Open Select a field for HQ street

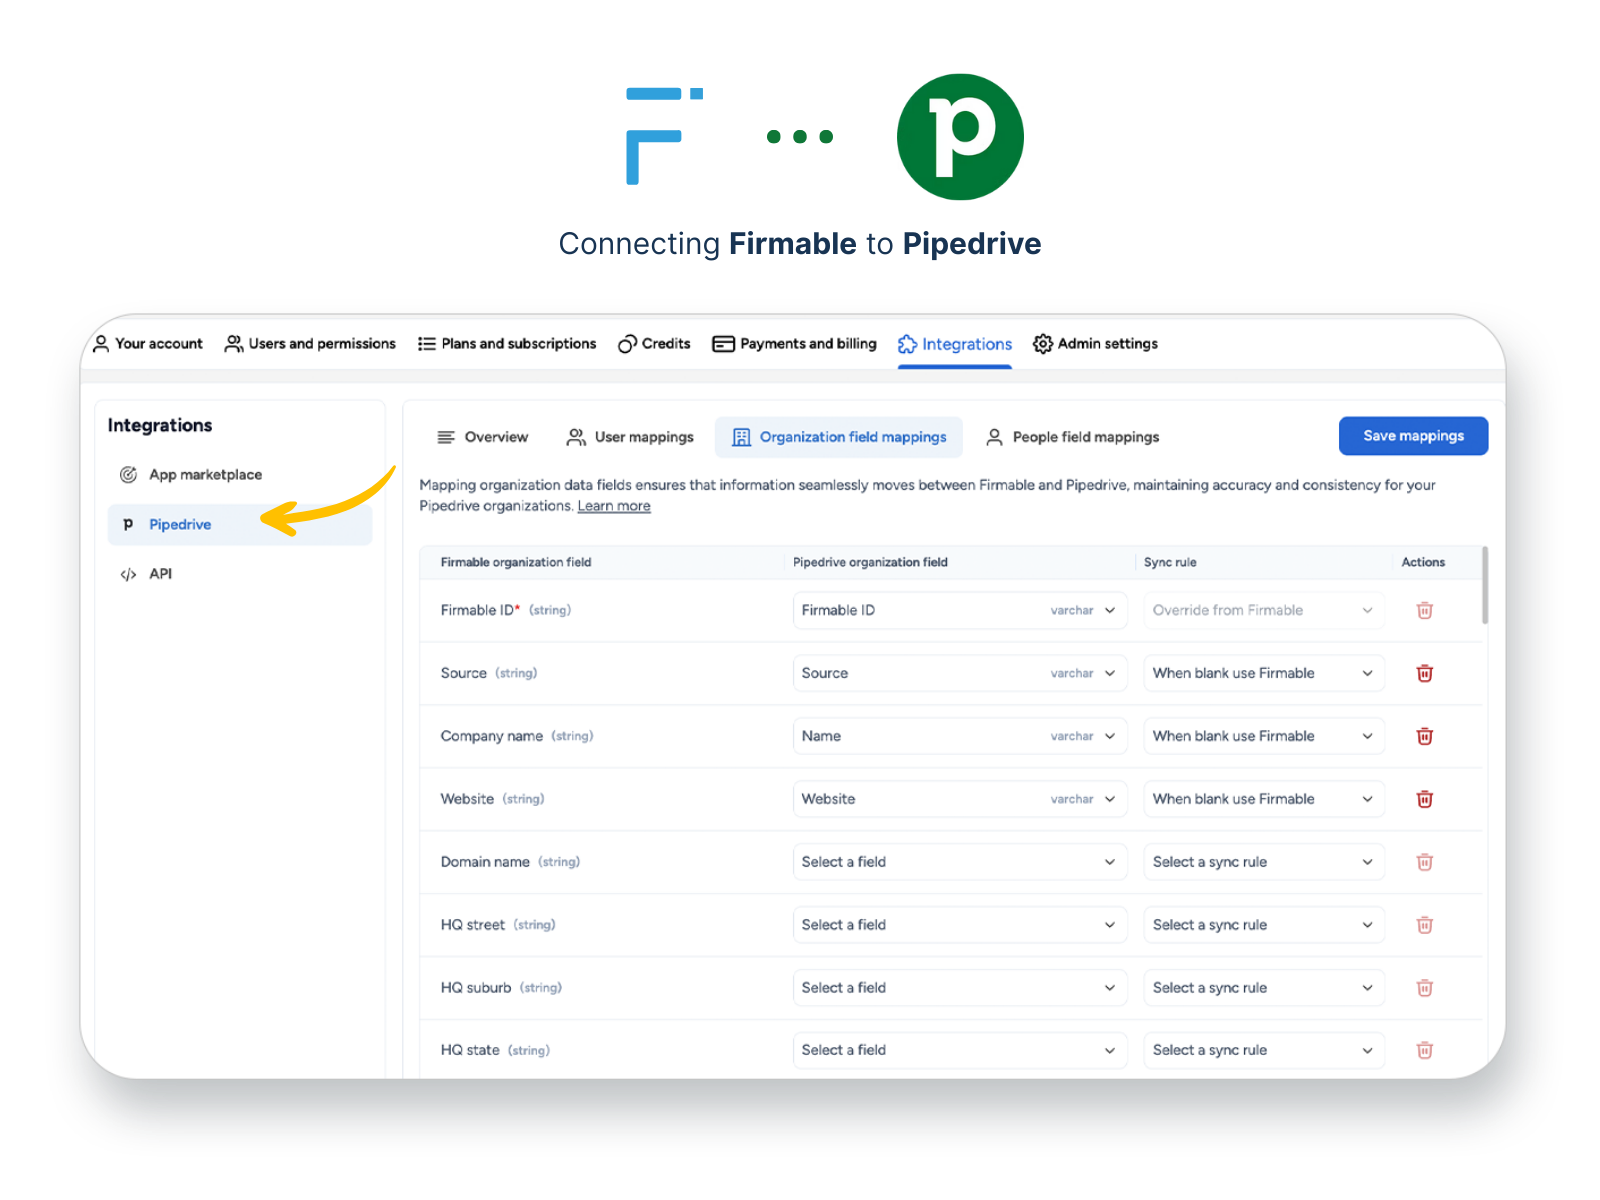click(960, 925)
